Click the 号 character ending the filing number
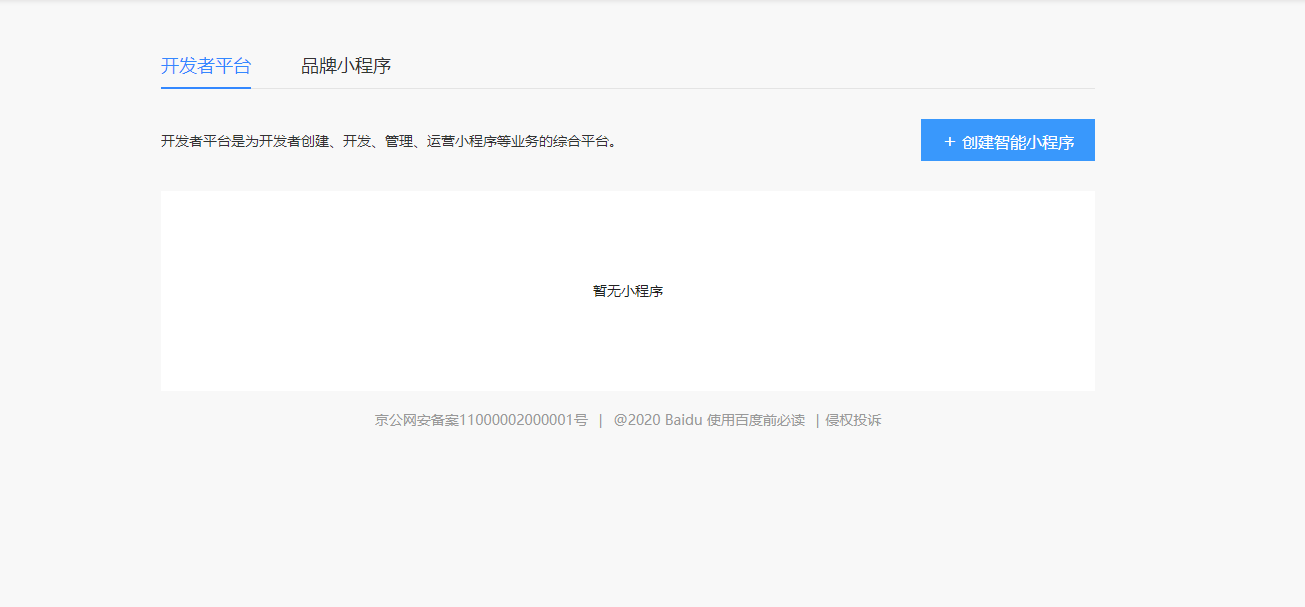1305x607 pixels. [x=581, y=420]
